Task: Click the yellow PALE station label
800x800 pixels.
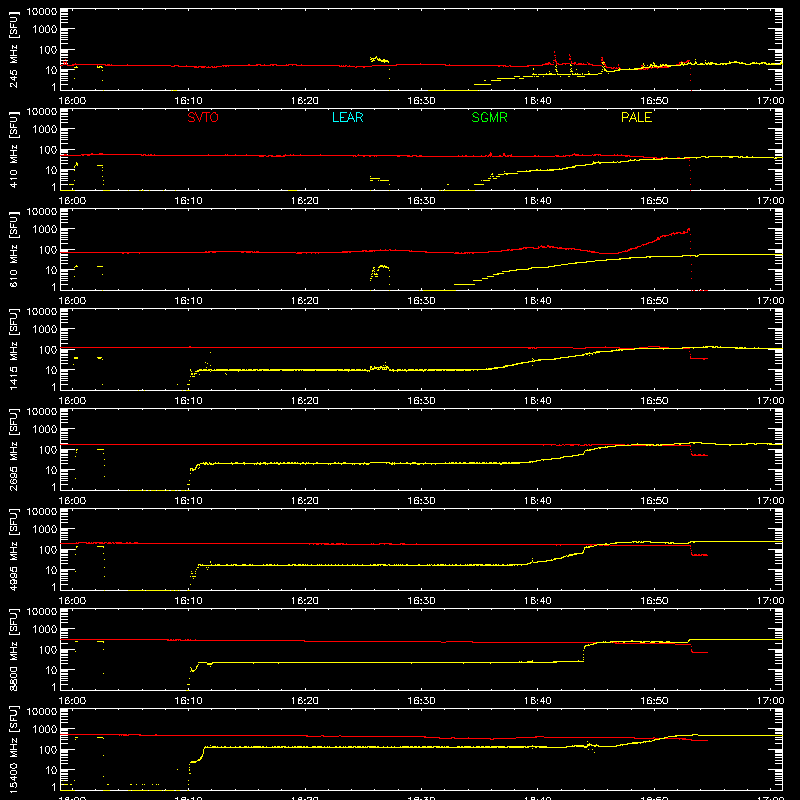Action: tap(636, 117)
